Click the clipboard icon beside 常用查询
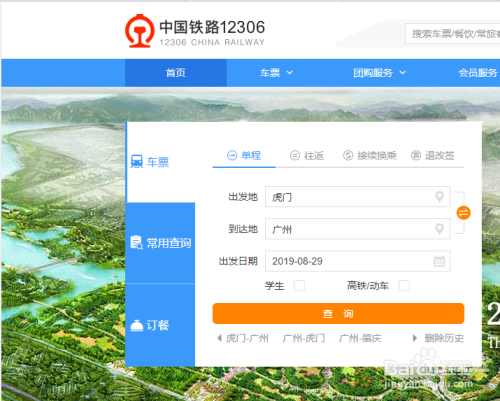Screen dimensions: 500x401 pos(136,242)
